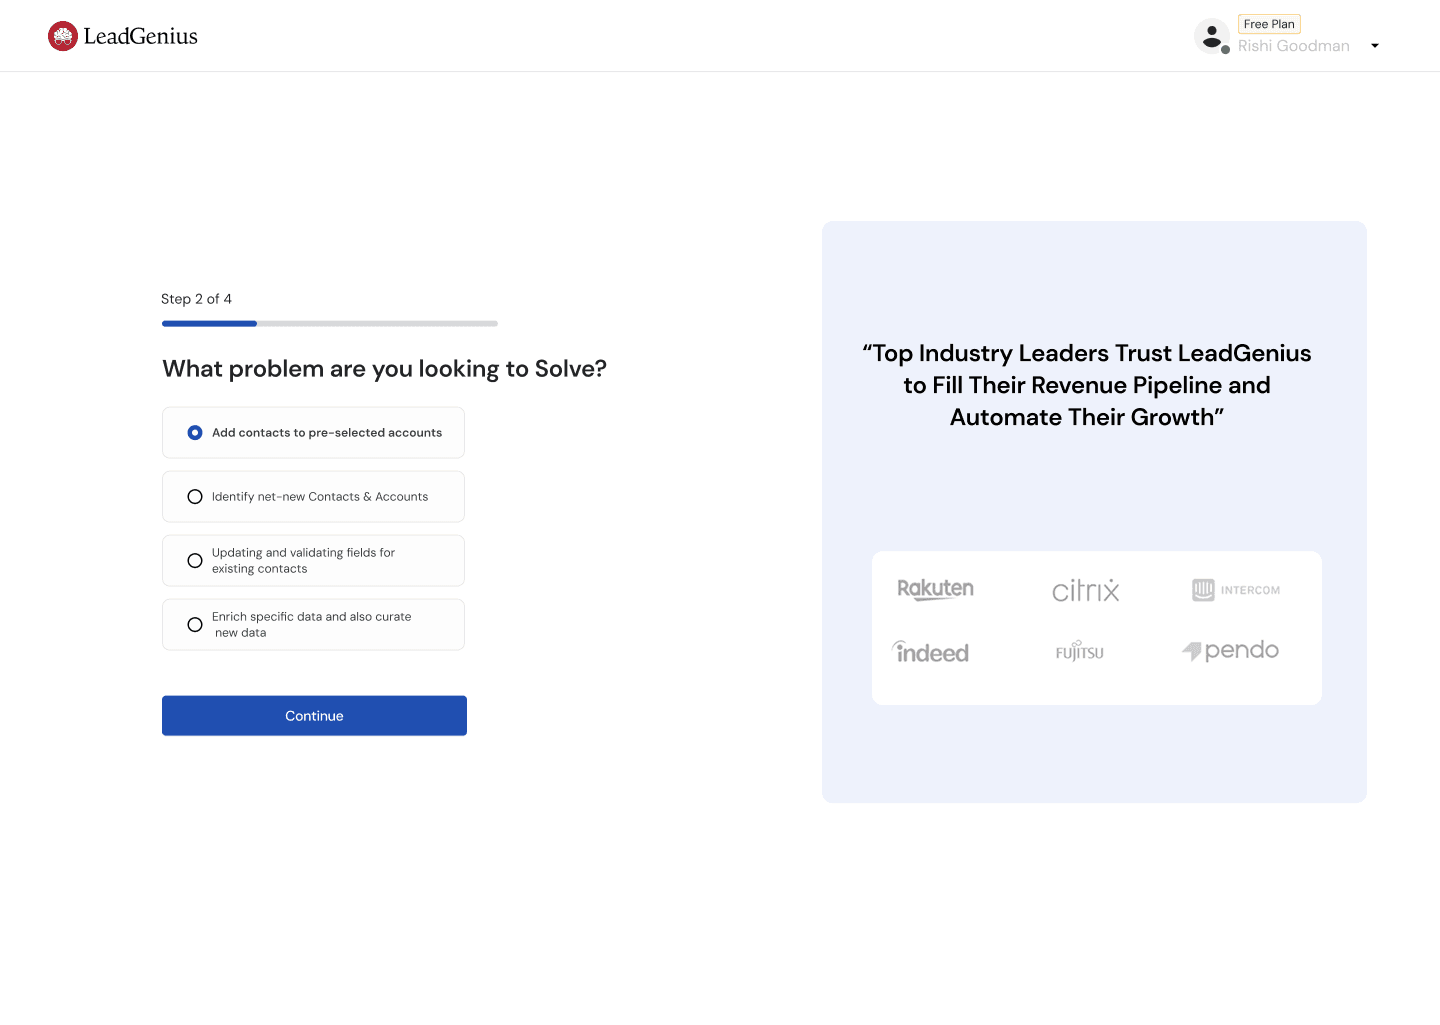Click the Free Plan badge
Screen dimensions: 1440x1025
(x=1269, y=23)
